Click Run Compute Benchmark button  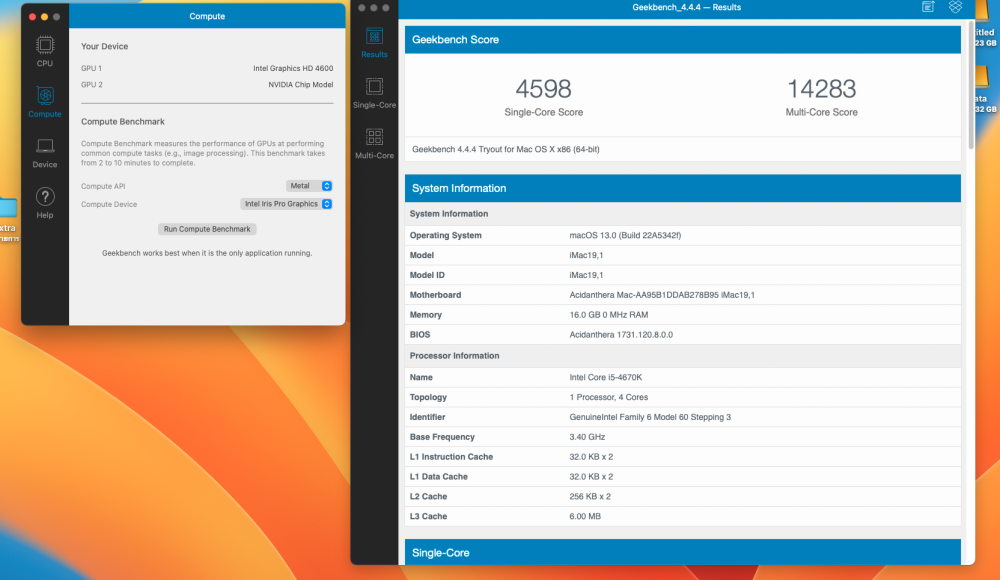pyautogui.click(x=207, y=229)
